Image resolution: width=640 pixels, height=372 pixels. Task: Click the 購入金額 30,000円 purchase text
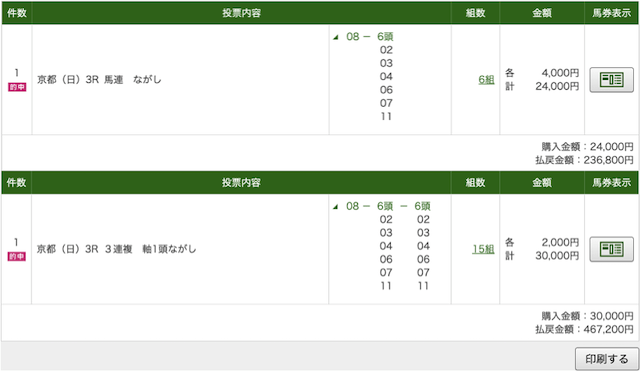[587, 316]
